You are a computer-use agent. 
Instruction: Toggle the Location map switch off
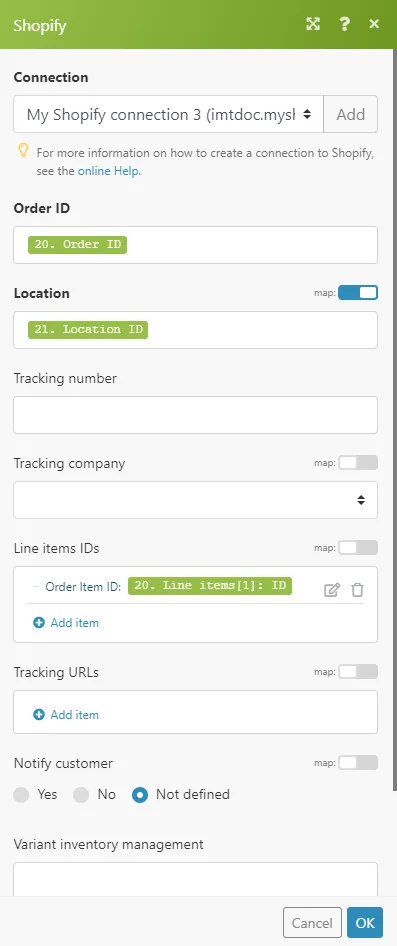click(x=358, y=293)
